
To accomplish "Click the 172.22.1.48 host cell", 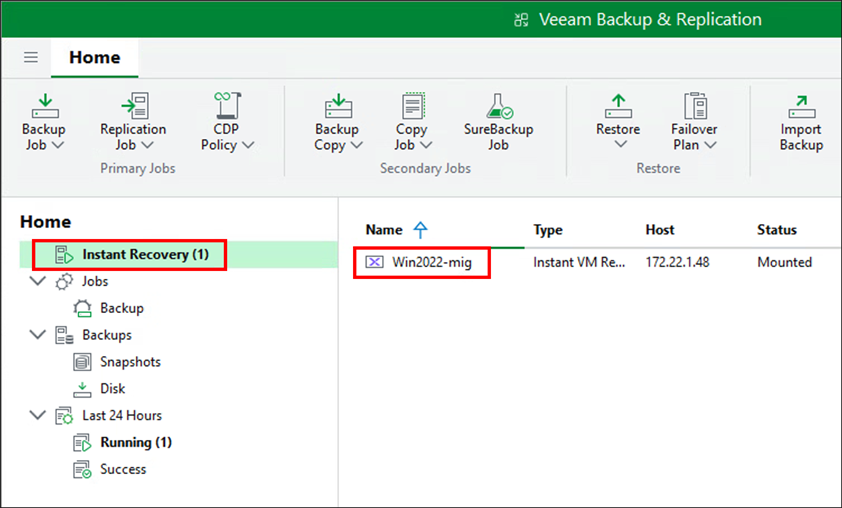I will [x=677, y=262].
